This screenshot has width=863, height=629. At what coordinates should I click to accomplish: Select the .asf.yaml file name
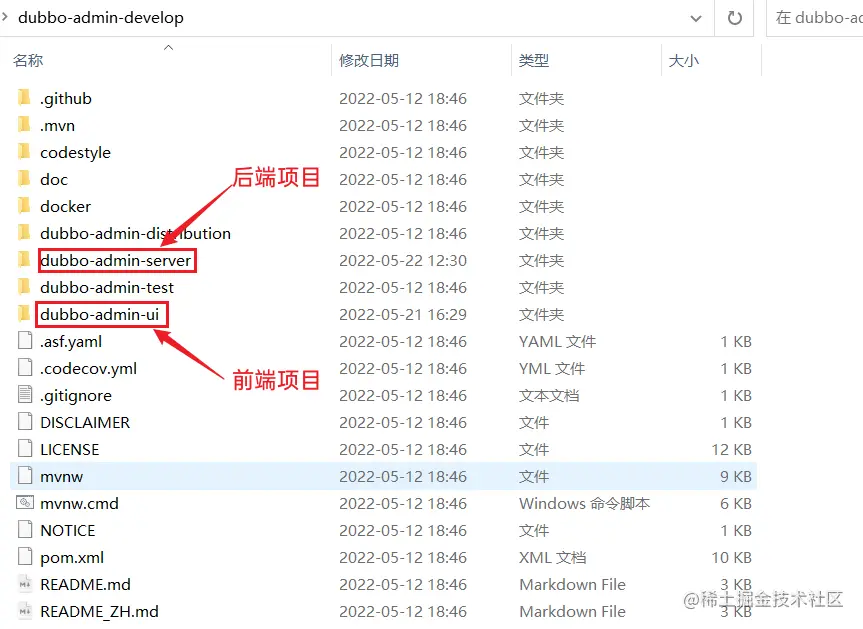pos(71,342)
